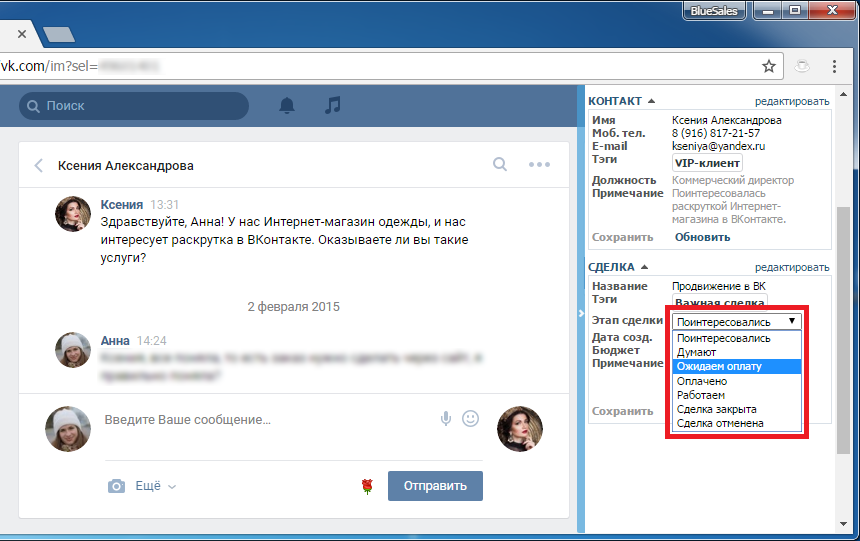Click the notifications bell icon
This screenshot has width=860, height=541.
[287, 105]
